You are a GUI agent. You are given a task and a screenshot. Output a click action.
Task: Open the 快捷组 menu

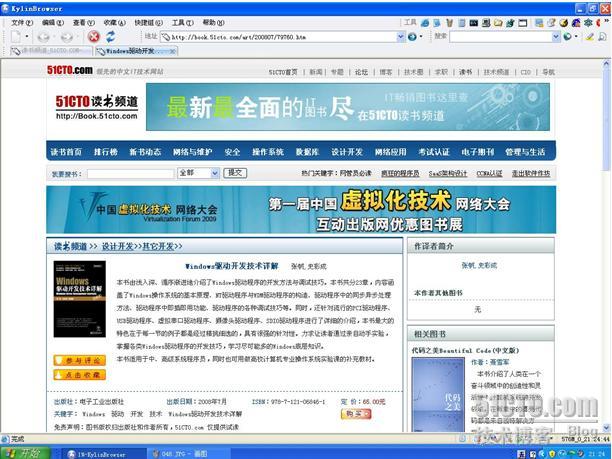click(148, 23)
